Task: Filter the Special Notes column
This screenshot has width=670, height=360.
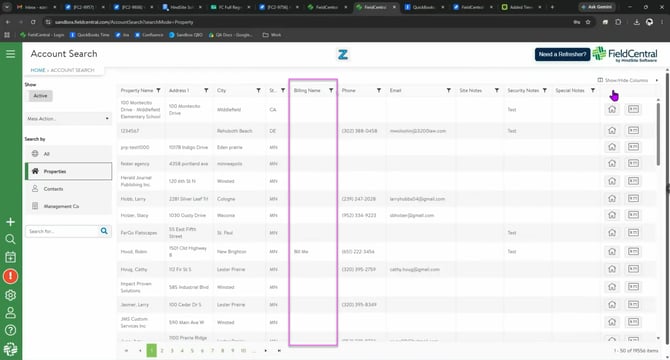Action: 593,91
